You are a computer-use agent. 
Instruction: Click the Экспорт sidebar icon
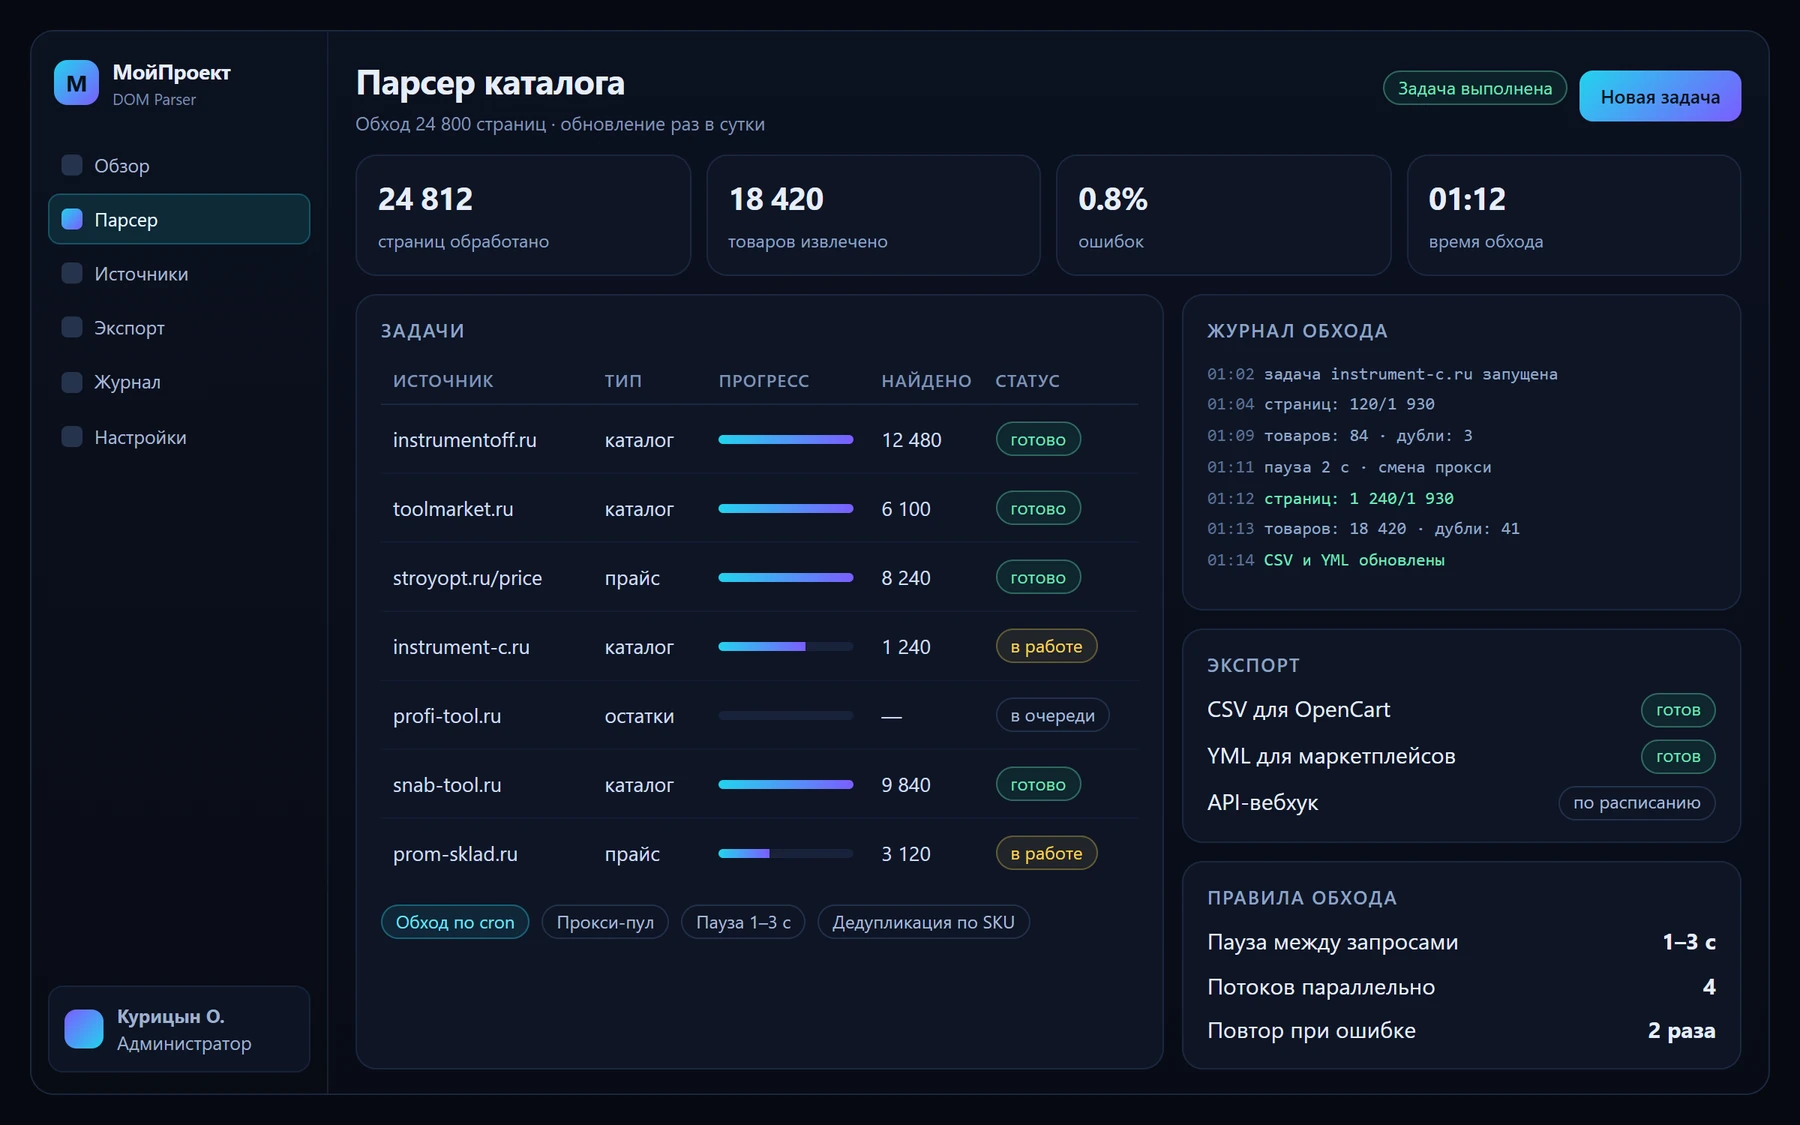coord(72,327)
